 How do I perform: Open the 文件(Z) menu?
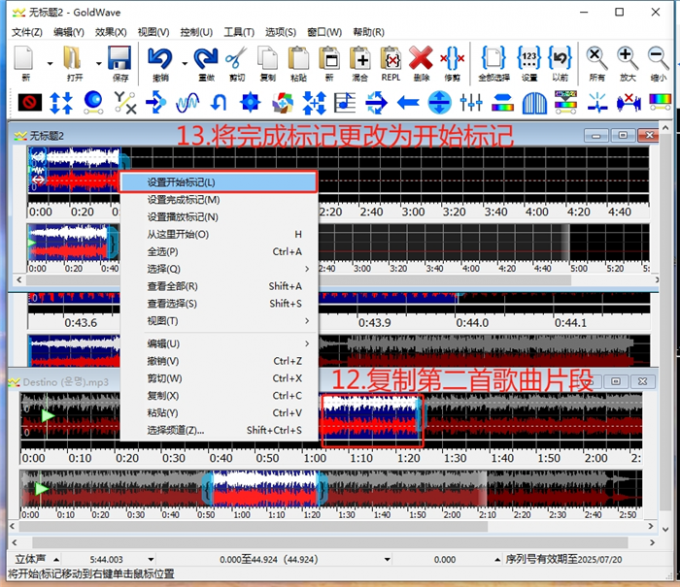coord(27,32)
